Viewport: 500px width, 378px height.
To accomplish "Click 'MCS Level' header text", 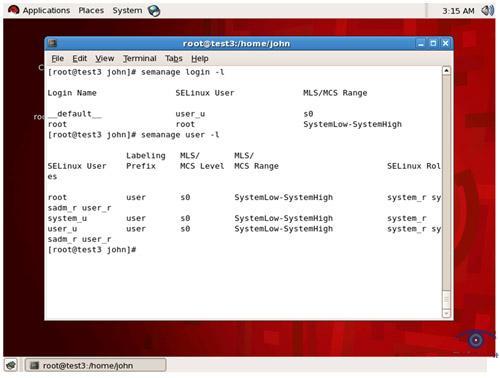I will point(202,166).
